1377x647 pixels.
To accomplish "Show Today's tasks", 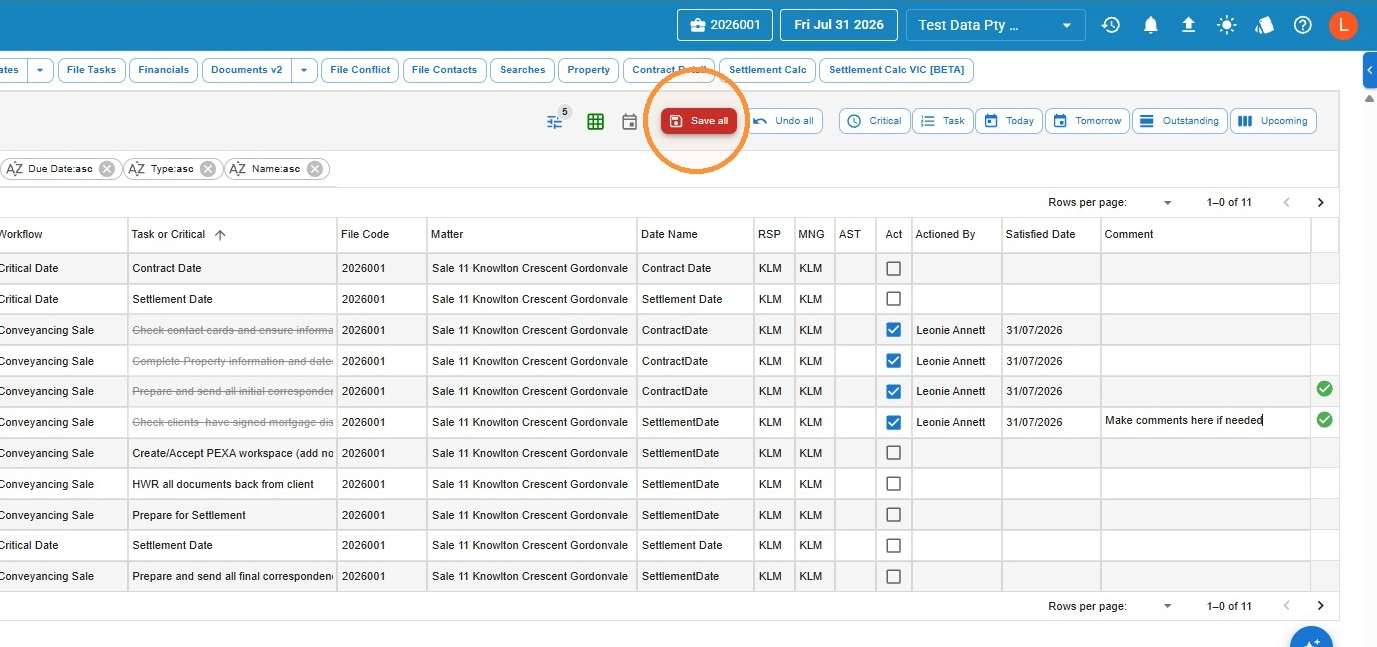I will click(x=1009, y=121).
